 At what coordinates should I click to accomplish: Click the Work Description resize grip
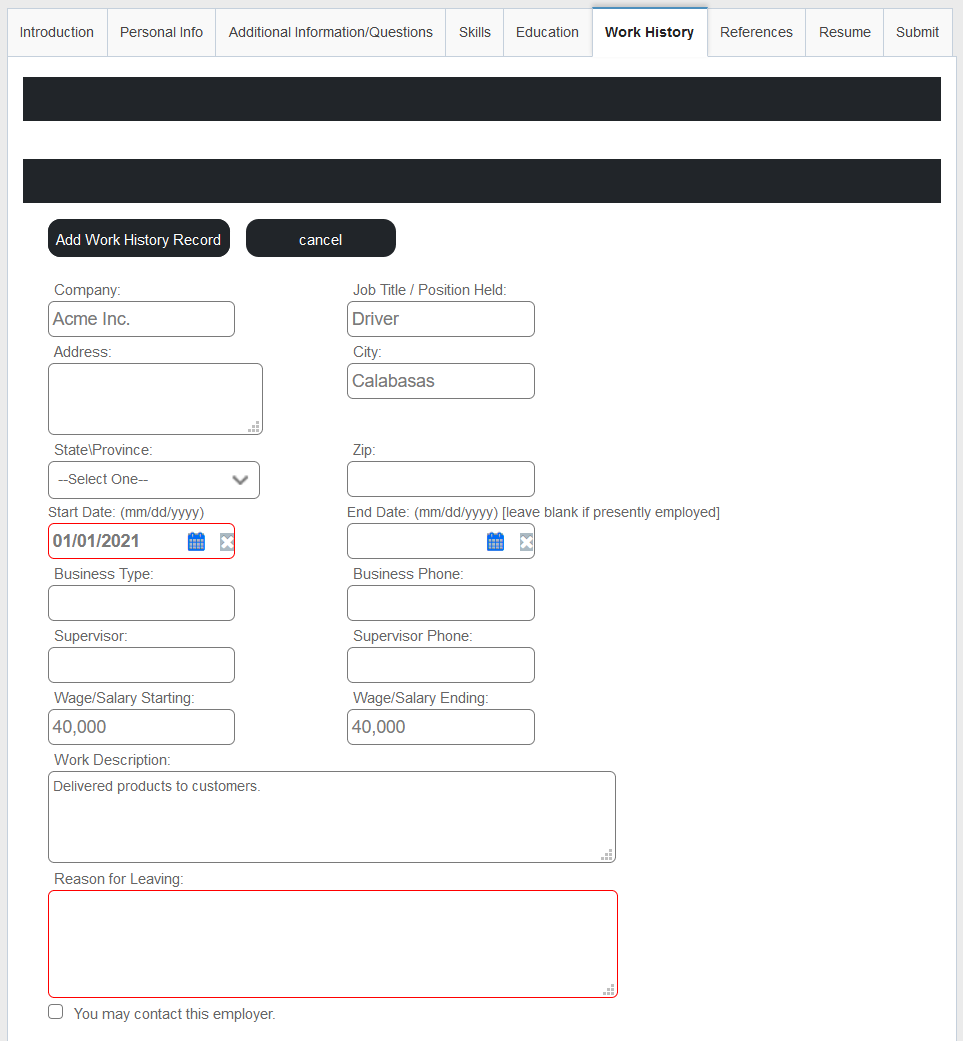[607, 854]
